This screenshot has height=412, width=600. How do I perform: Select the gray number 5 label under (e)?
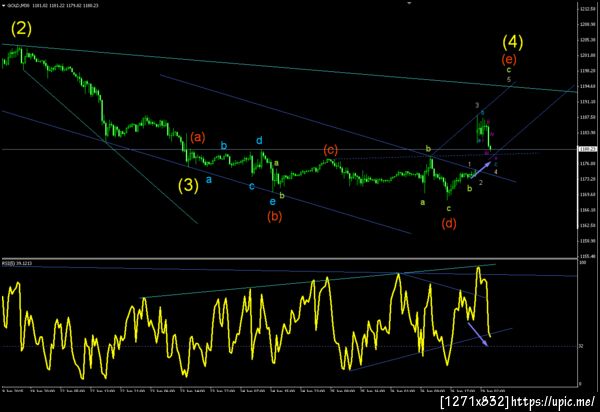coord(509,80)
